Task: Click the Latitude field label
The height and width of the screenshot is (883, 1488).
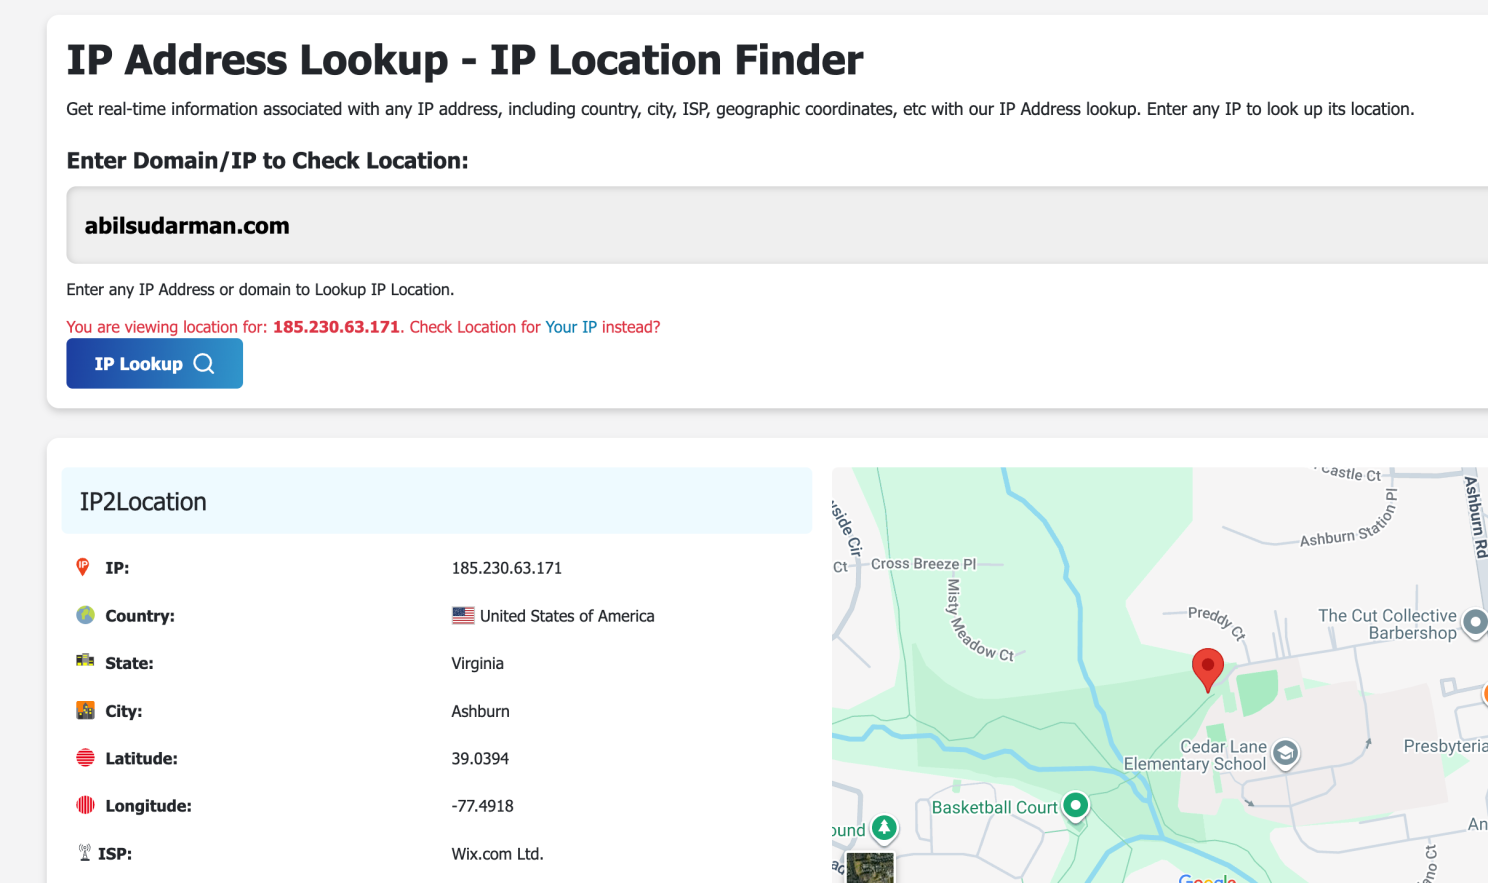Action: [142, 758]
